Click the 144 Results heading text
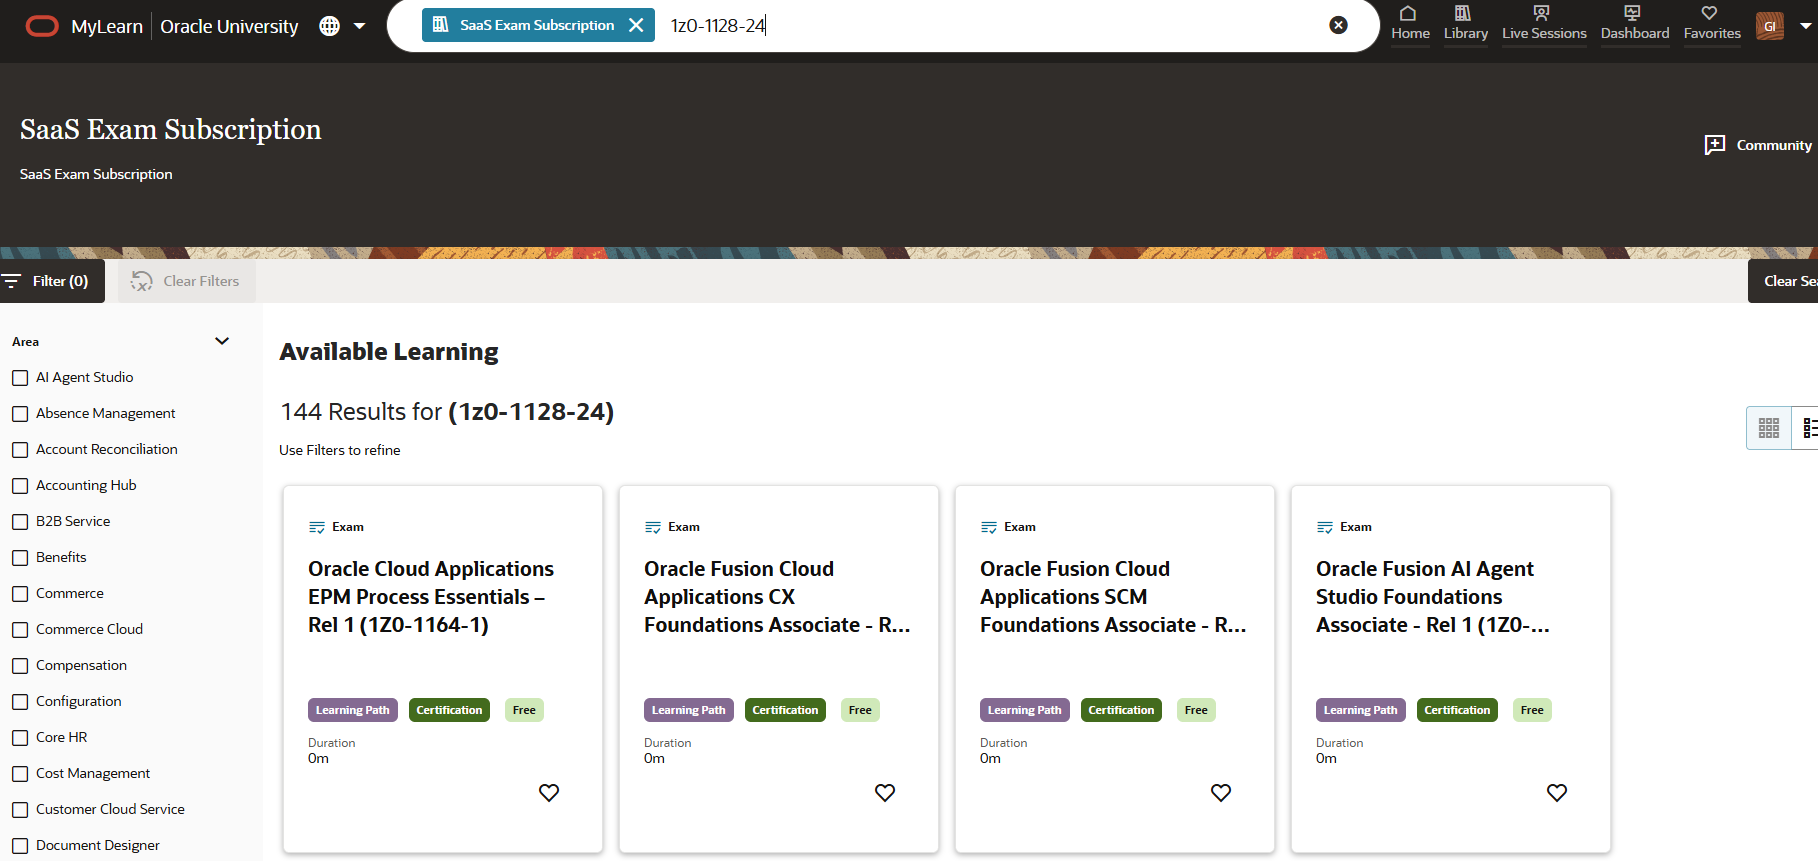 (x=447, y=412)
